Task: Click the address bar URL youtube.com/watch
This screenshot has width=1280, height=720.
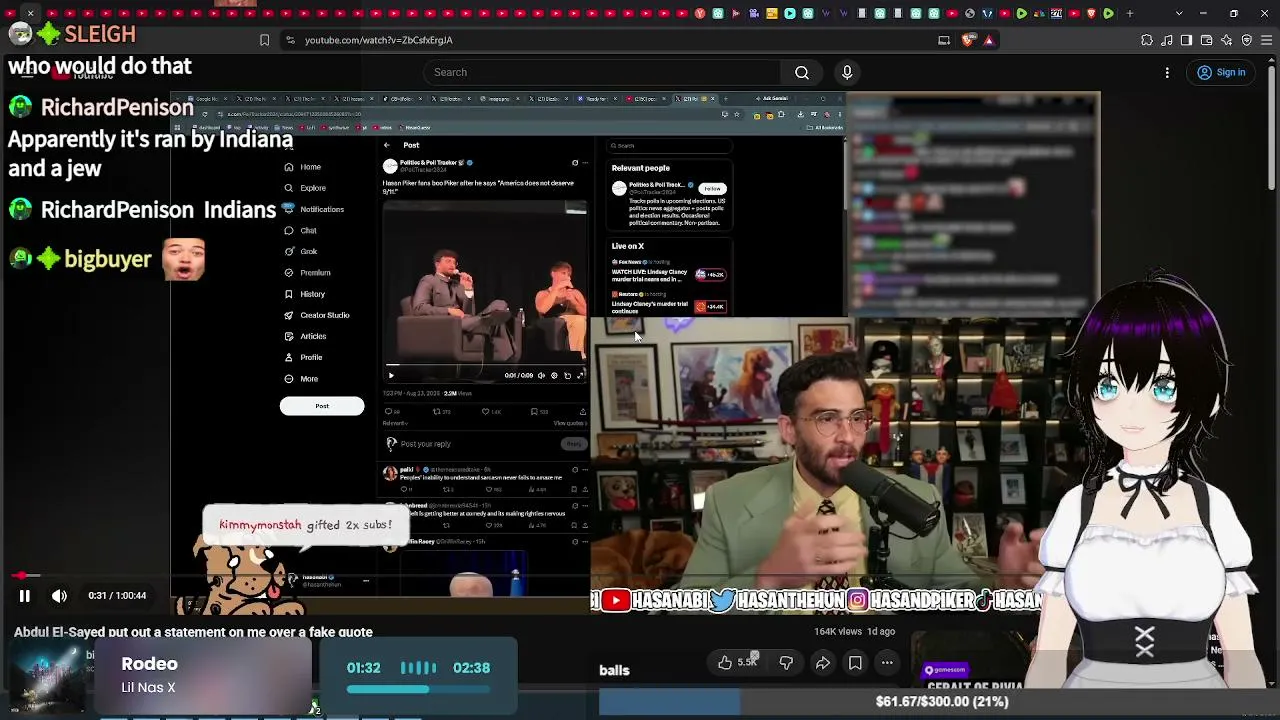Action: pos(378,40)
